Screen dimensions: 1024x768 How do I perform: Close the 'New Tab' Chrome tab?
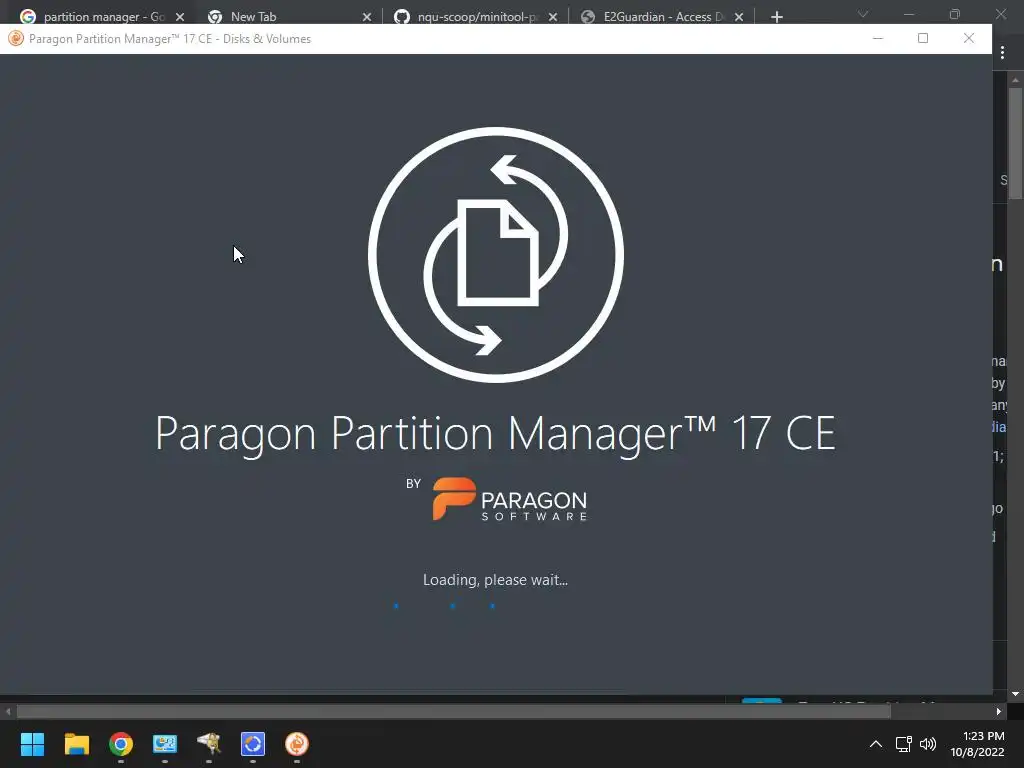(366, 17)
